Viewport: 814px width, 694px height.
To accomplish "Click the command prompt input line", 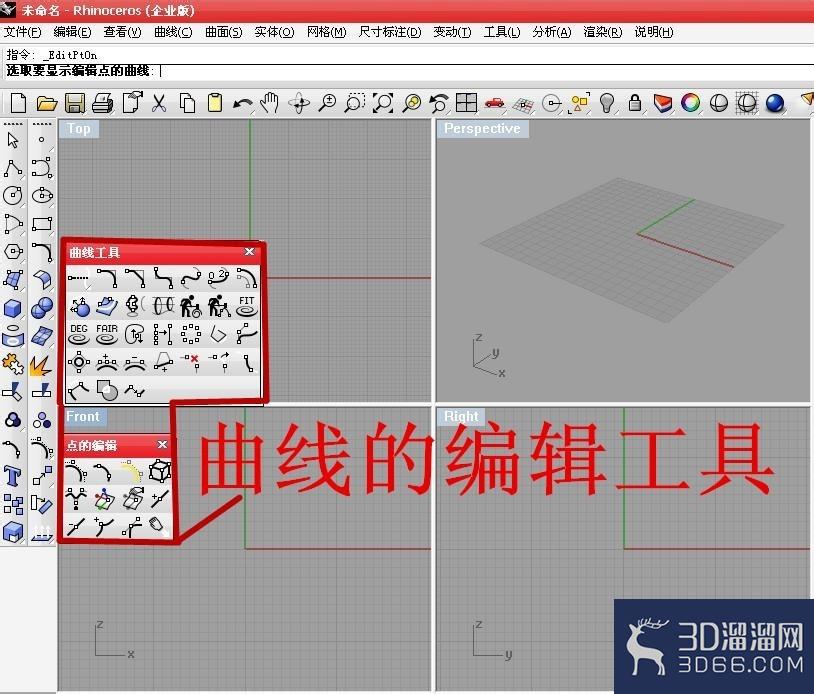I will (408, 71).
